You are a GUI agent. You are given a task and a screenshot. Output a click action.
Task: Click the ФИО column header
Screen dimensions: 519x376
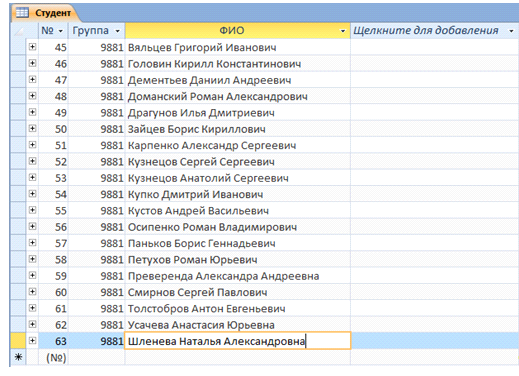pyautogui.click(x=238, y=31)
